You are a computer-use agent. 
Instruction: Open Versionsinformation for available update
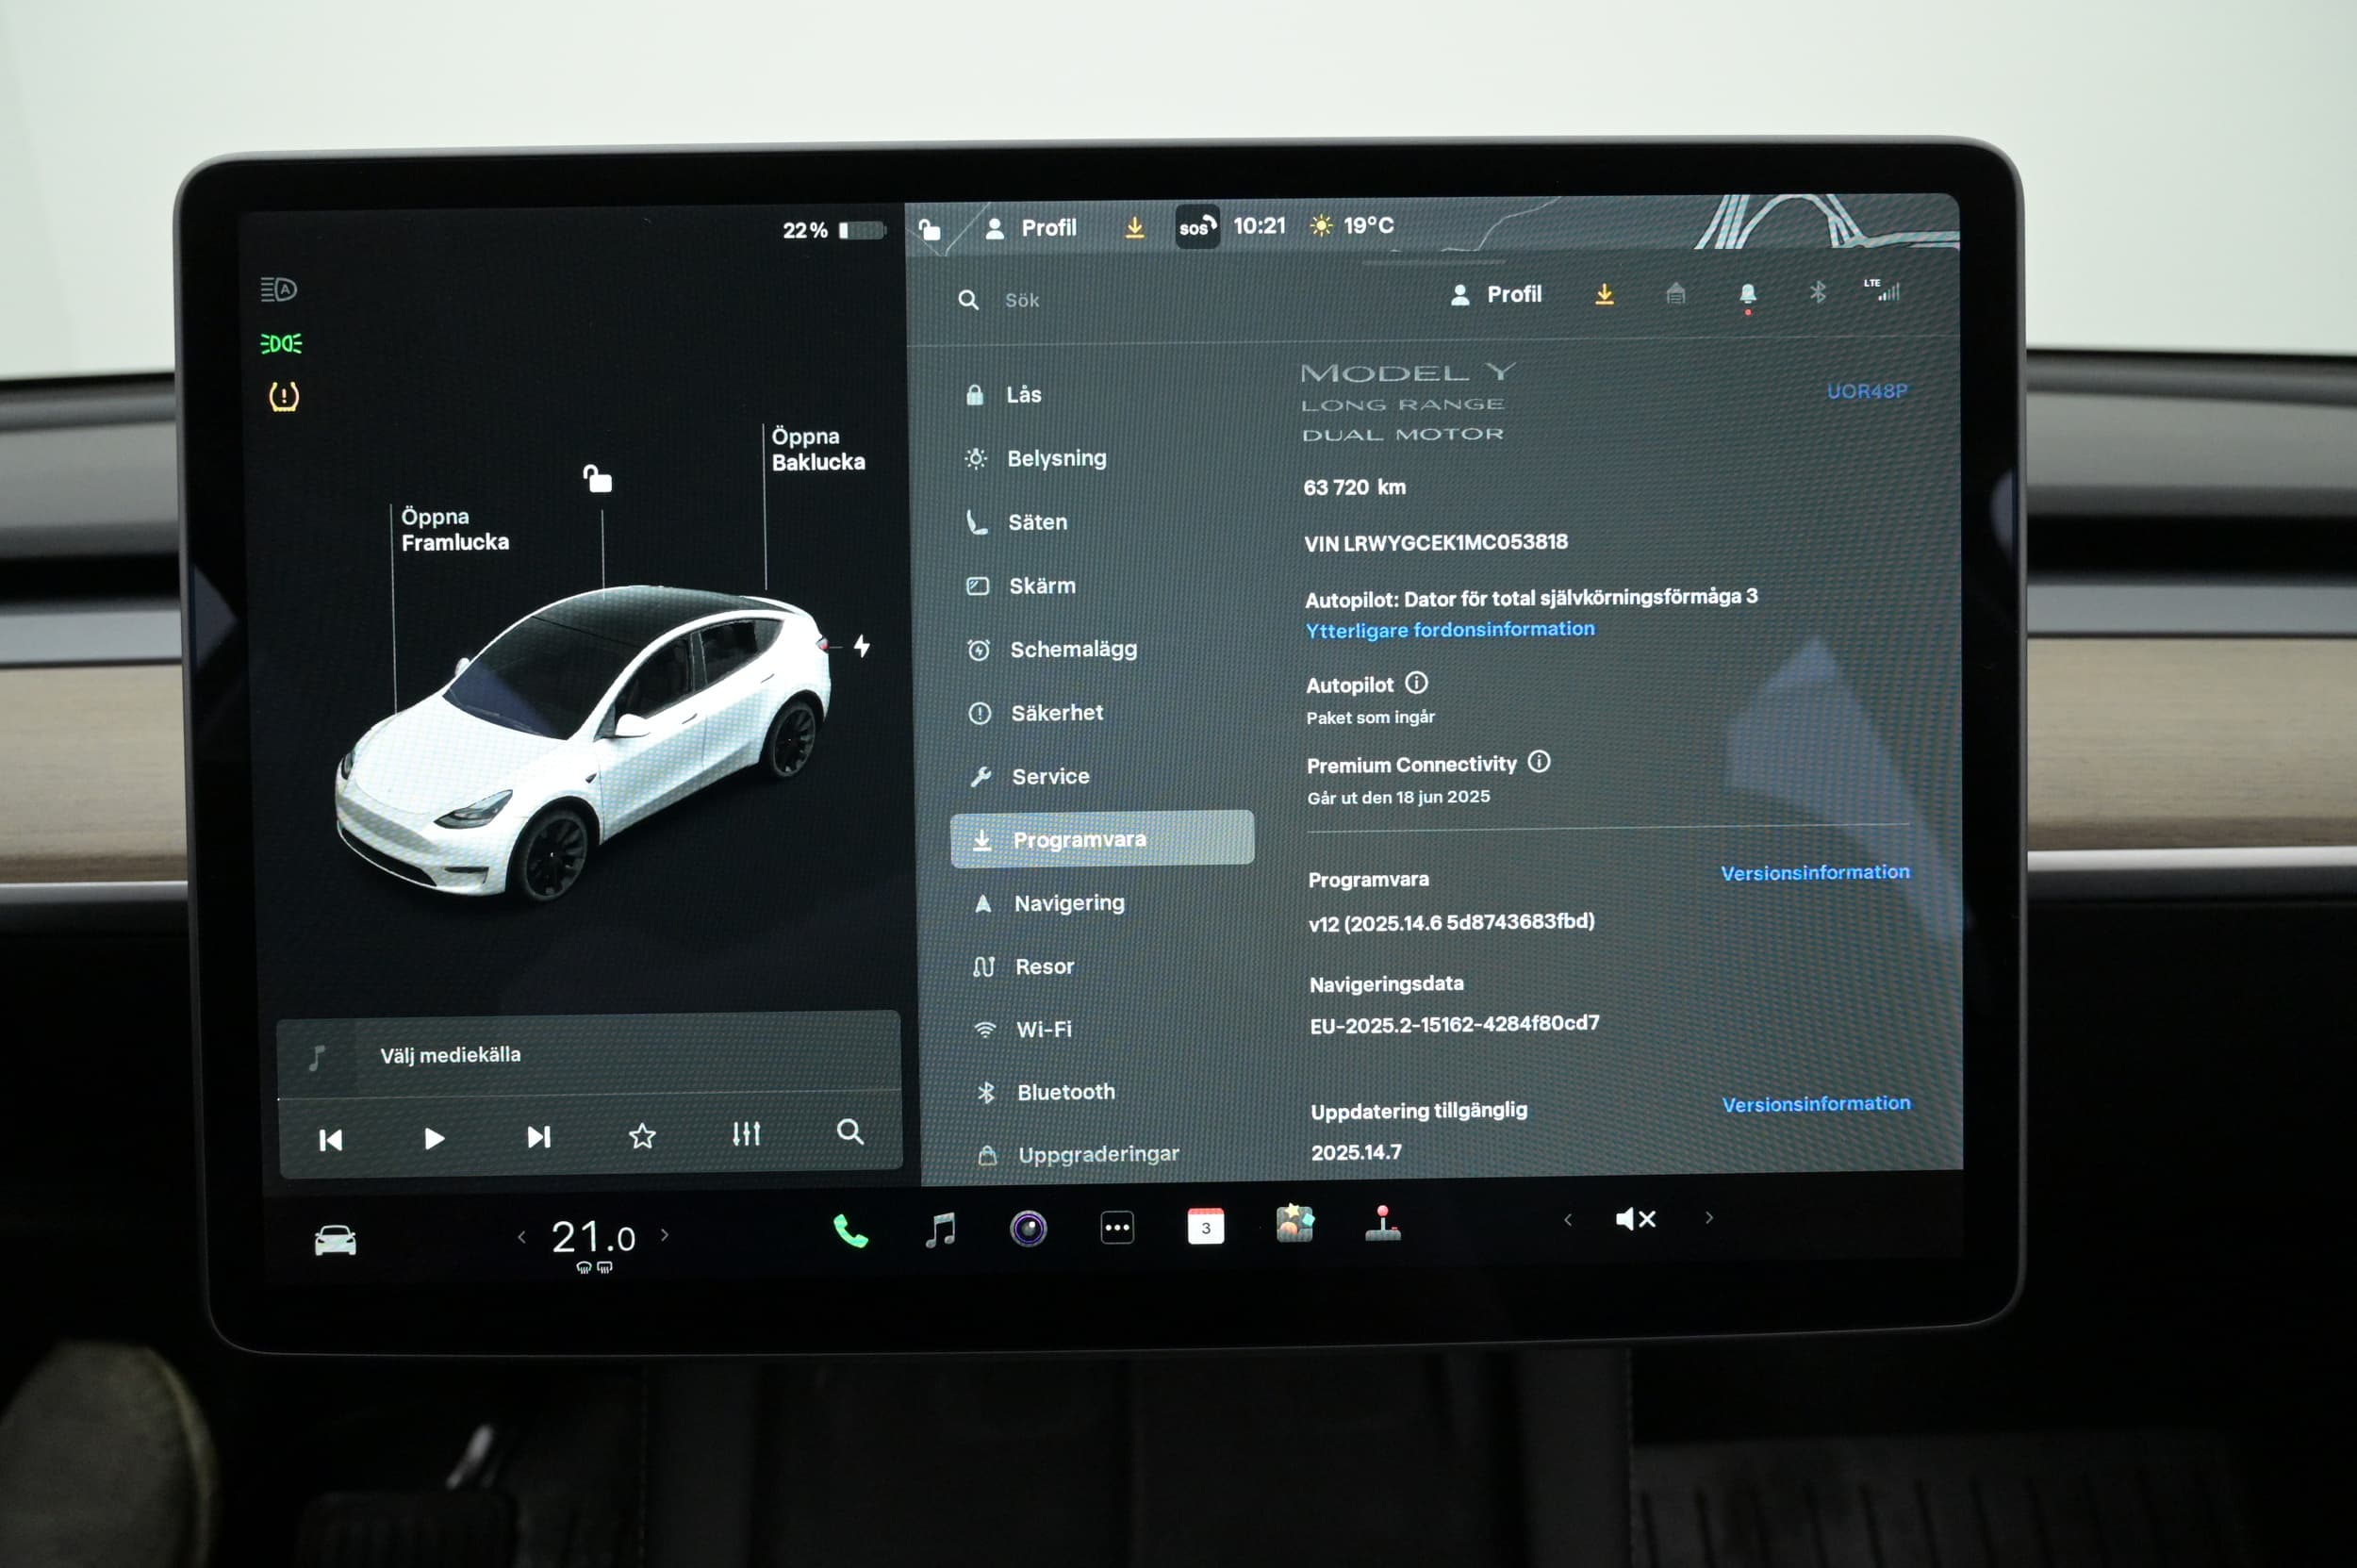(x=1816, y=1104)
